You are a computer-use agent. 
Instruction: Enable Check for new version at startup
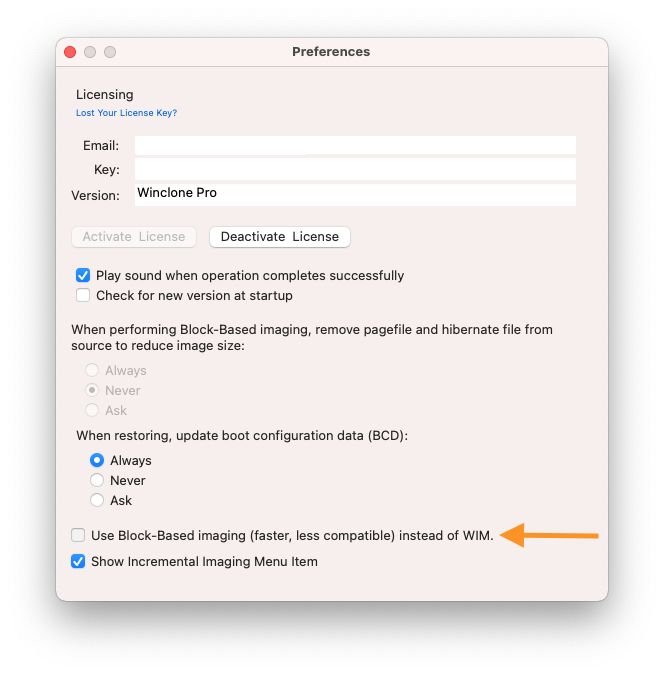pyautogui.click(x=83, y=295)
